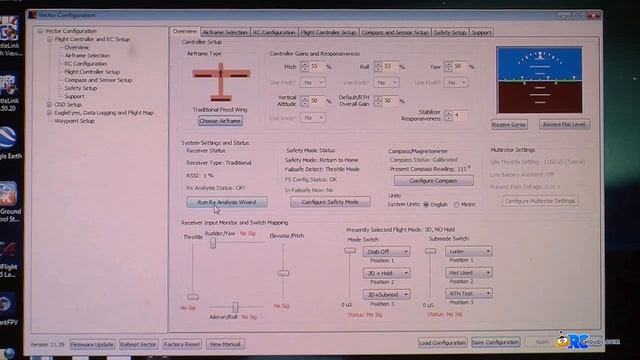640x360 pixels.
Task: Select the Overview tab
Action: [x=184, y=31]
